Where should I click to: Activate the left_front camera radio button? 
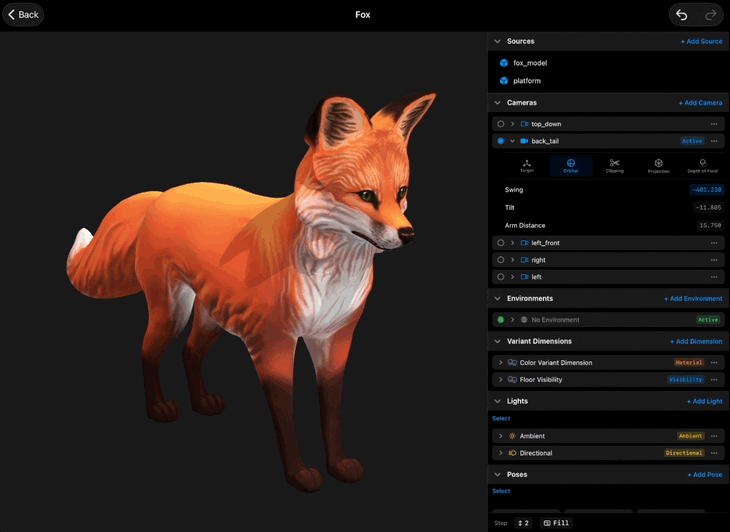coord(500,243)
